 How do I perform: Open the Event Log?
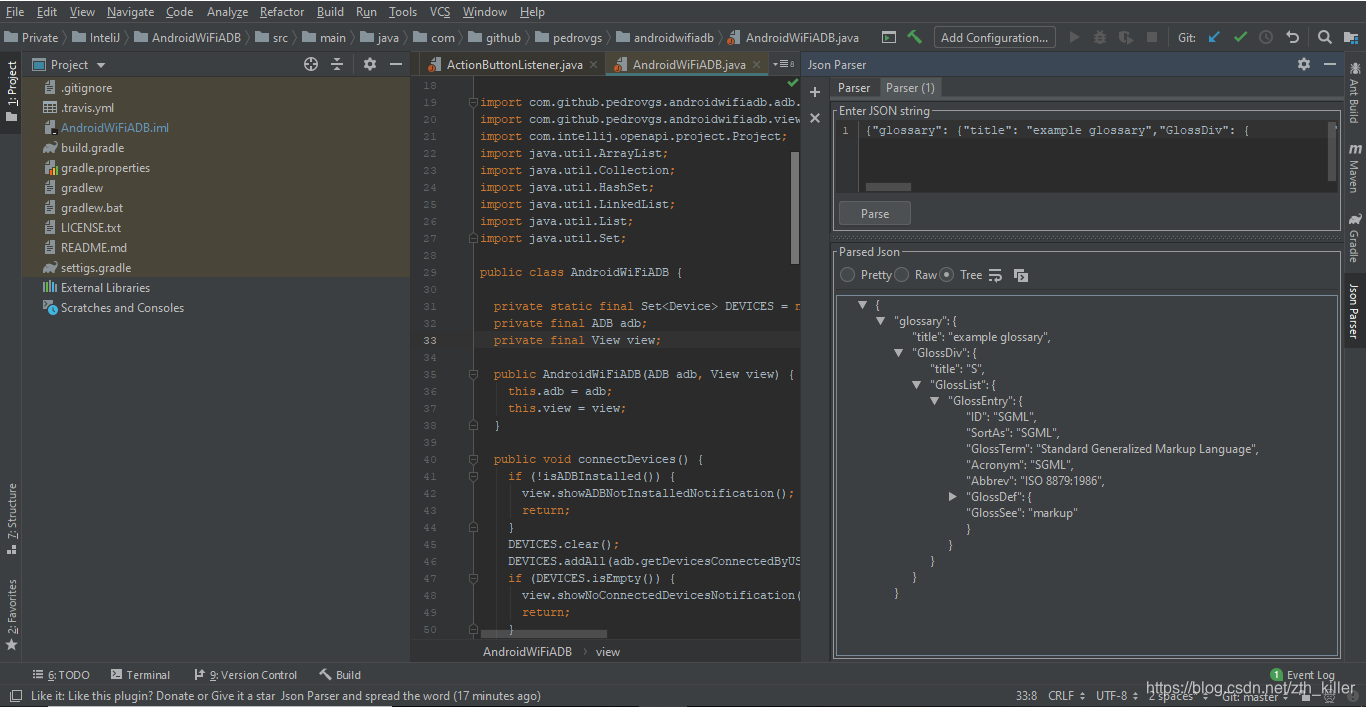1302,675
